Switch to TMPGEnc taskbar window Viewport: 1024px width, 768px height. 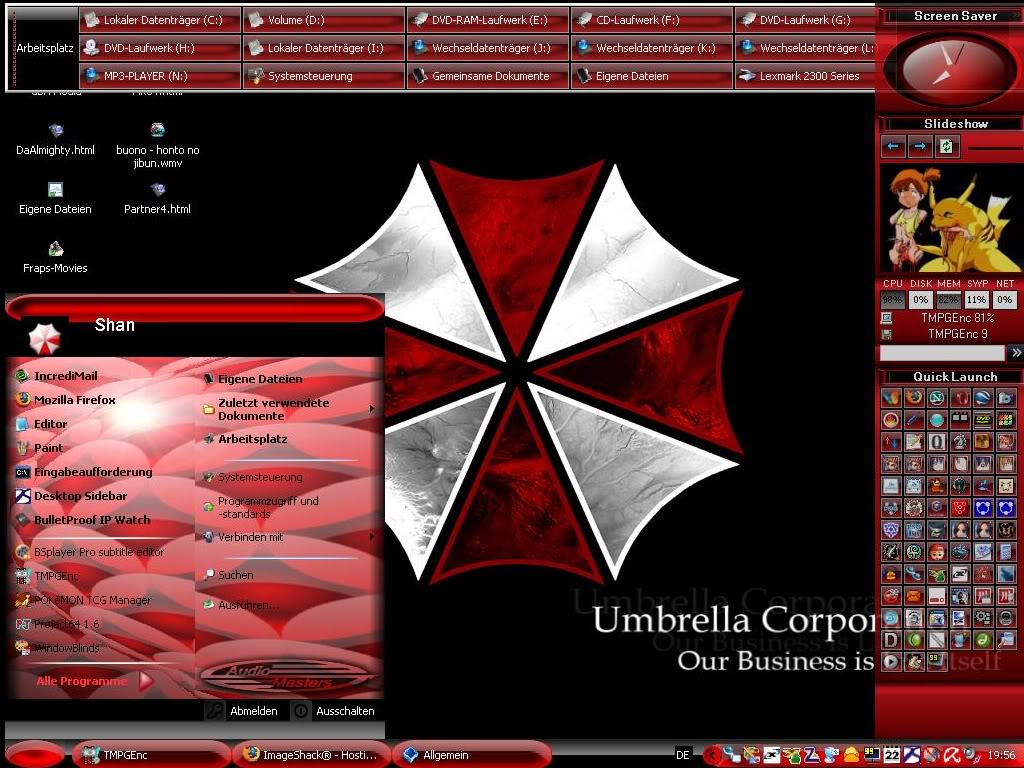150,755
